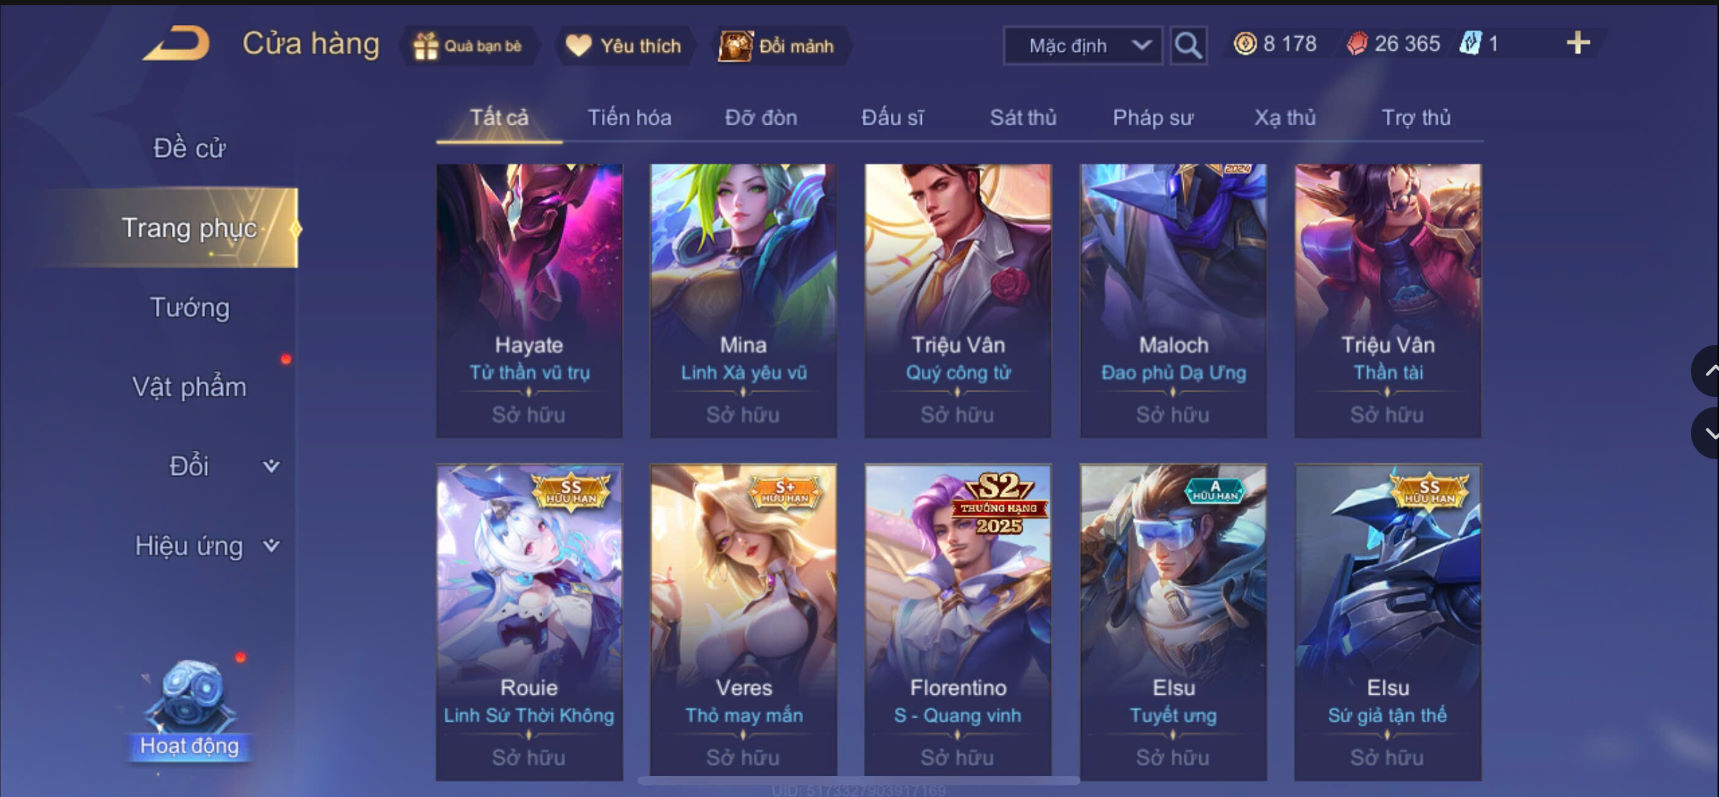The image size is (1719, 797).
Task: Select Tướng in the sidebar
Action: (x=190, y=308)
